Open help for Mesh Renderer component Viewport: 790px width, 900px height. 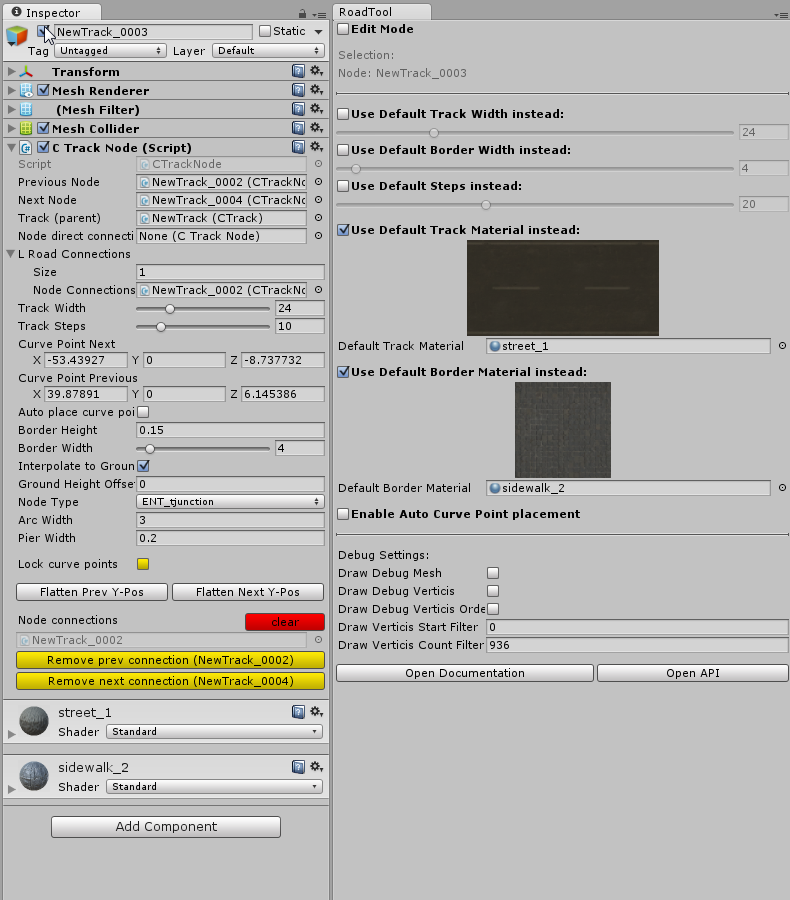point(298,90)
